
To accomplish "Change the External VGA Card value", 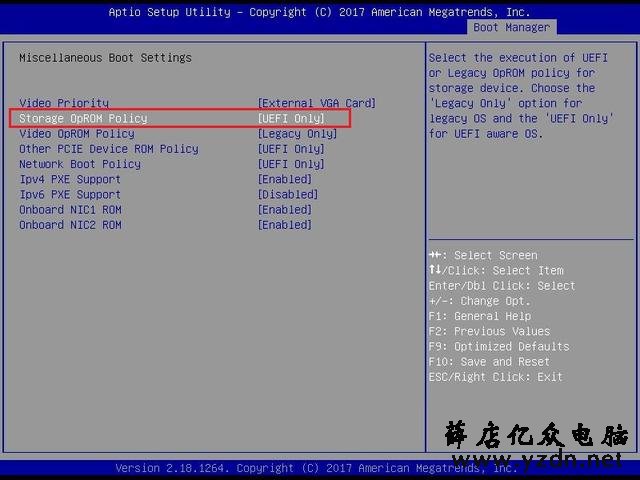I will [x=317, y=103].
